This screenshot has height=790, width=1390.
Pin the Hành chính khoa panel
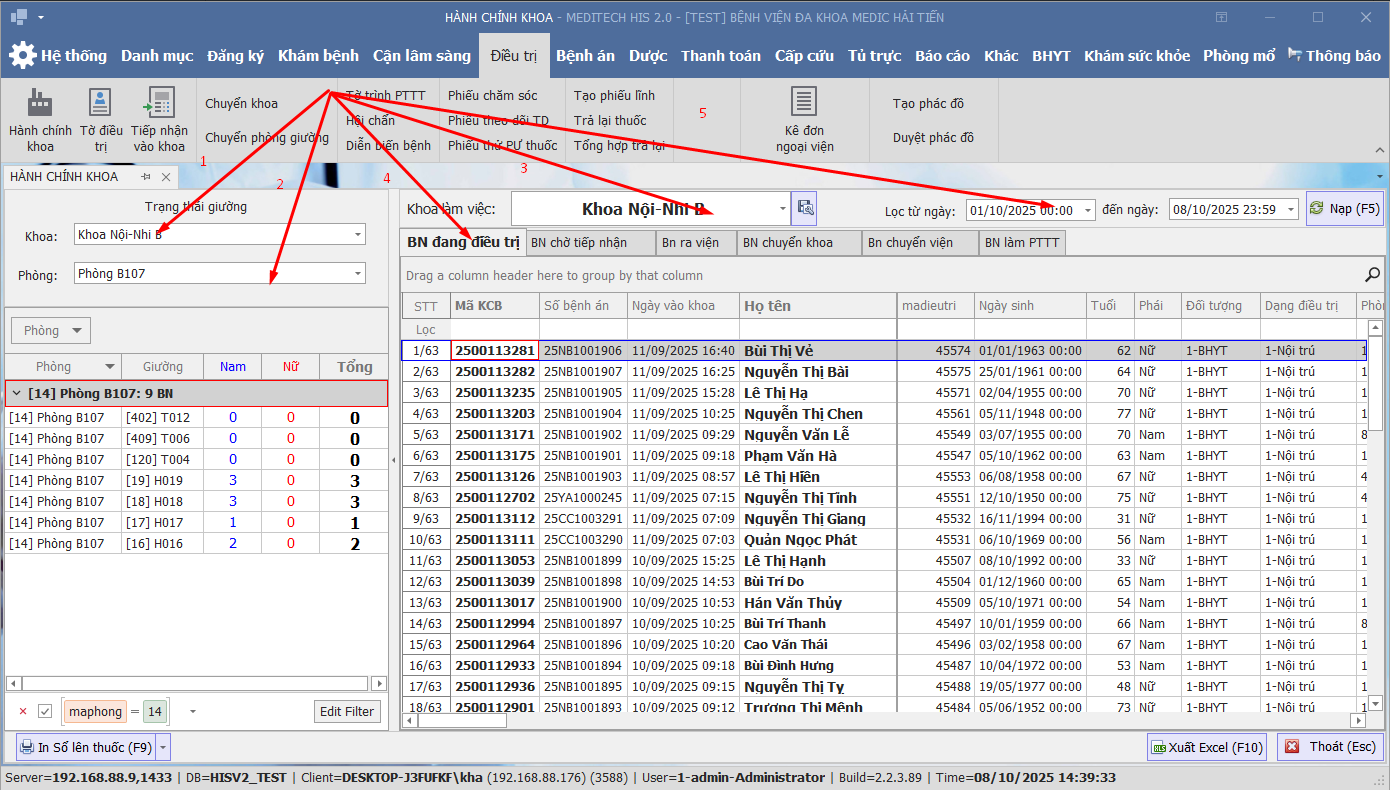pyautogui.click(x=146, y=177)
